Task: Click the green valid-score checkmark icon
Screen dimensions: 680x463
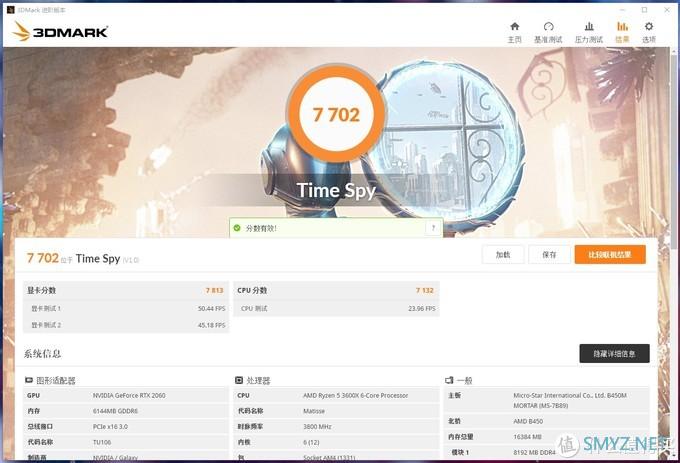Action: pyautogui.click(x=237, y=228)
